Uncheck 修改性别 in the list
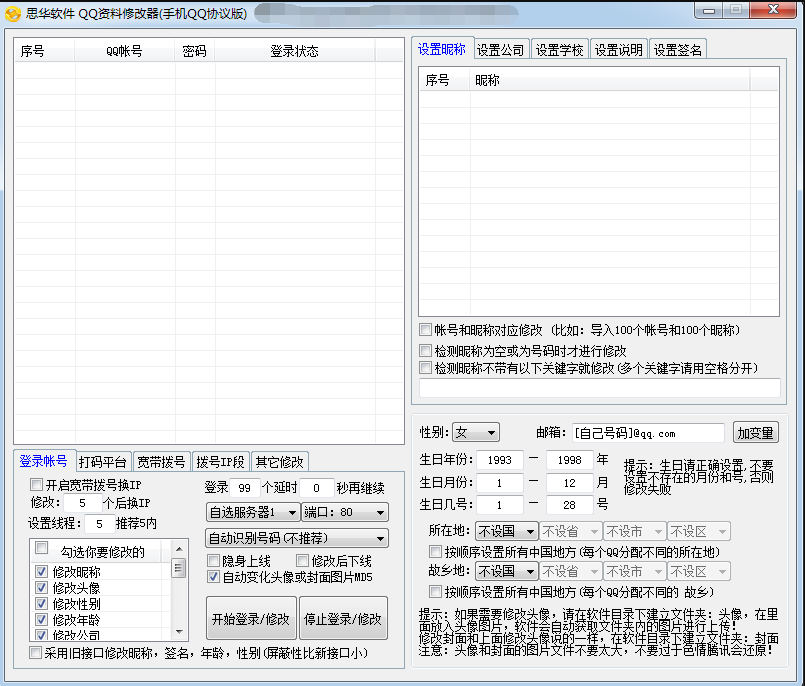The width and height of the screenshot is (805, 686). (42, 603)
